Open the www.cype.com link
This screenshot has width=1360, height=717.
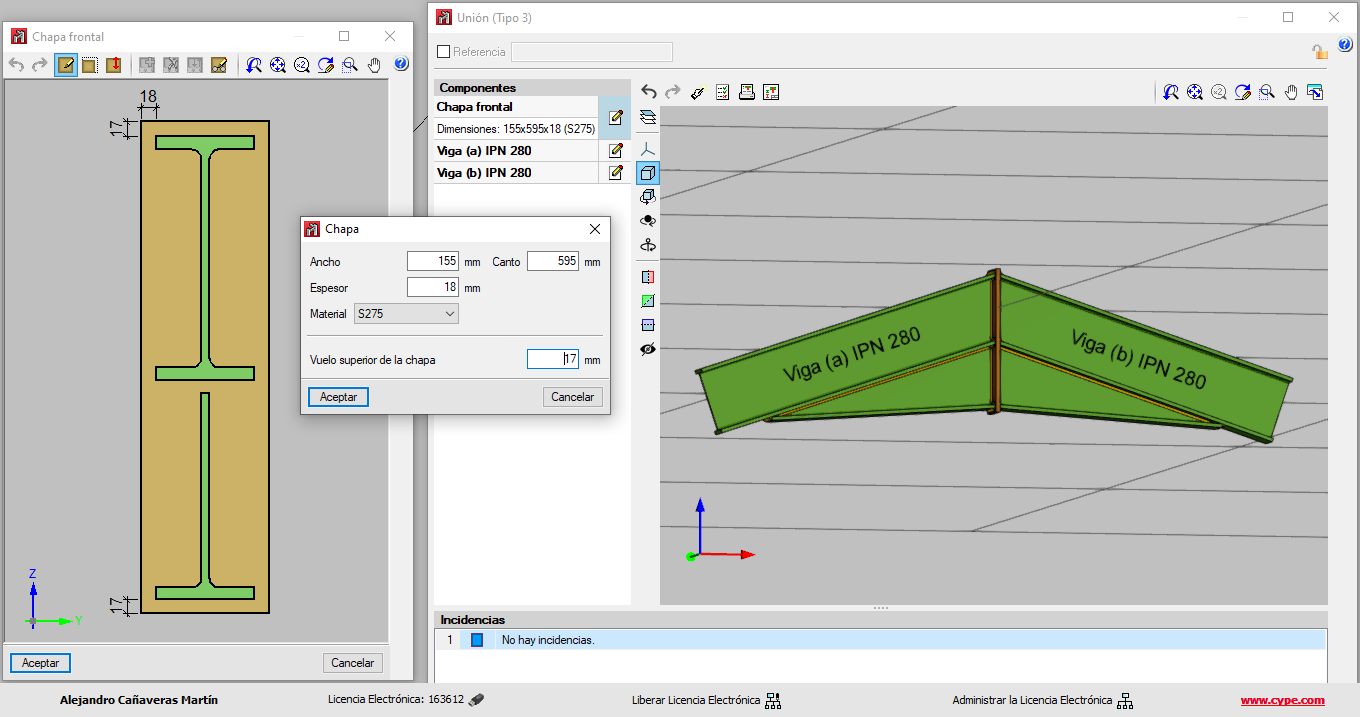coord(1282,701)
